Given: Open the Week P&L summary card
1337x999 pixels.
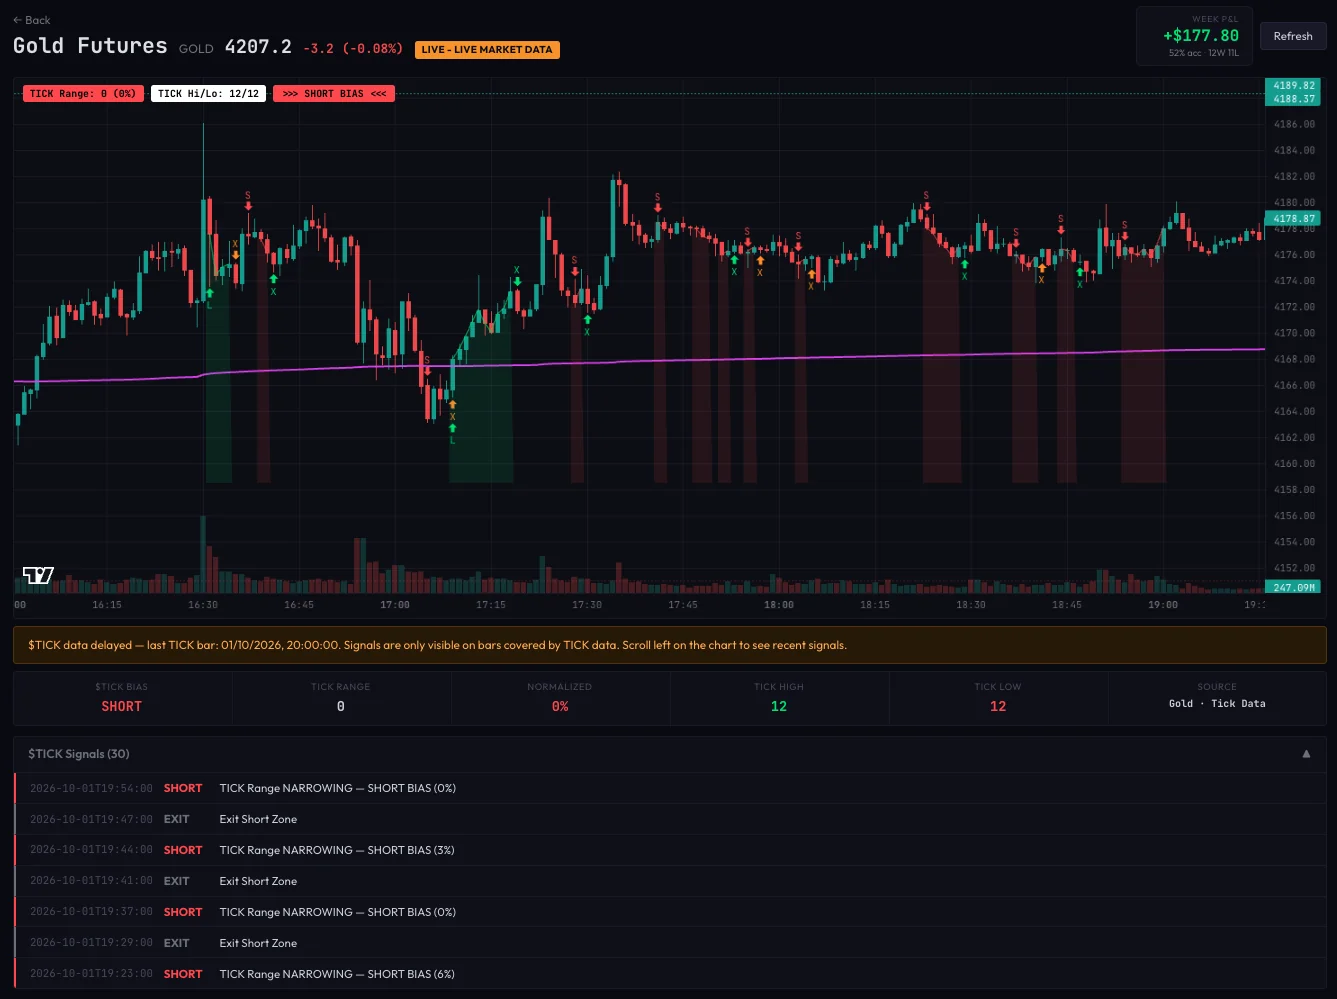Looking at the screenshot, I should tap(1194, 36).
